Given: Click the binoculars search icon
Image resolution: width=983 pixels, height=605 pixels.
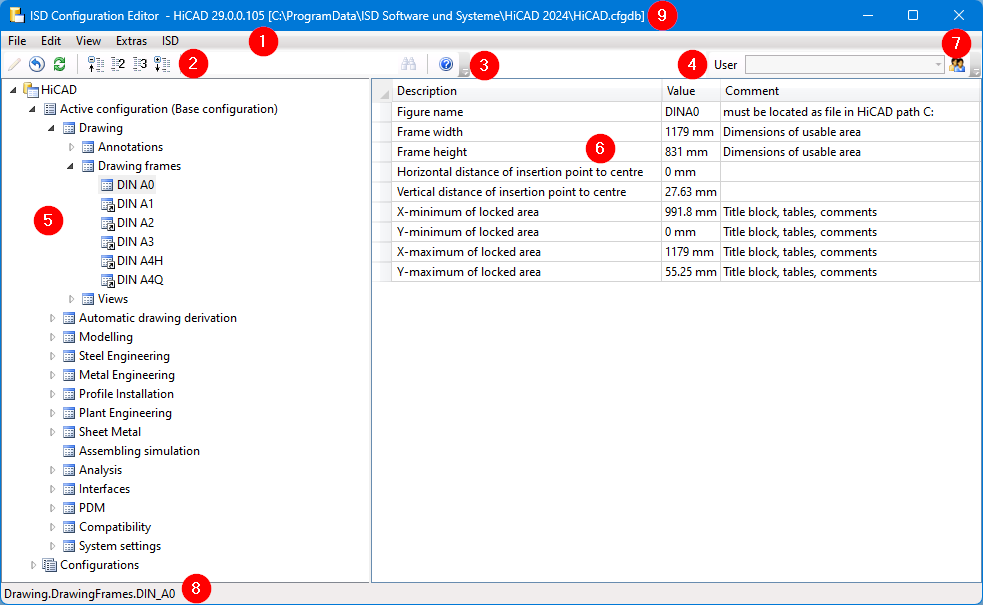Looking at the screenshot, I should [409, 64].
